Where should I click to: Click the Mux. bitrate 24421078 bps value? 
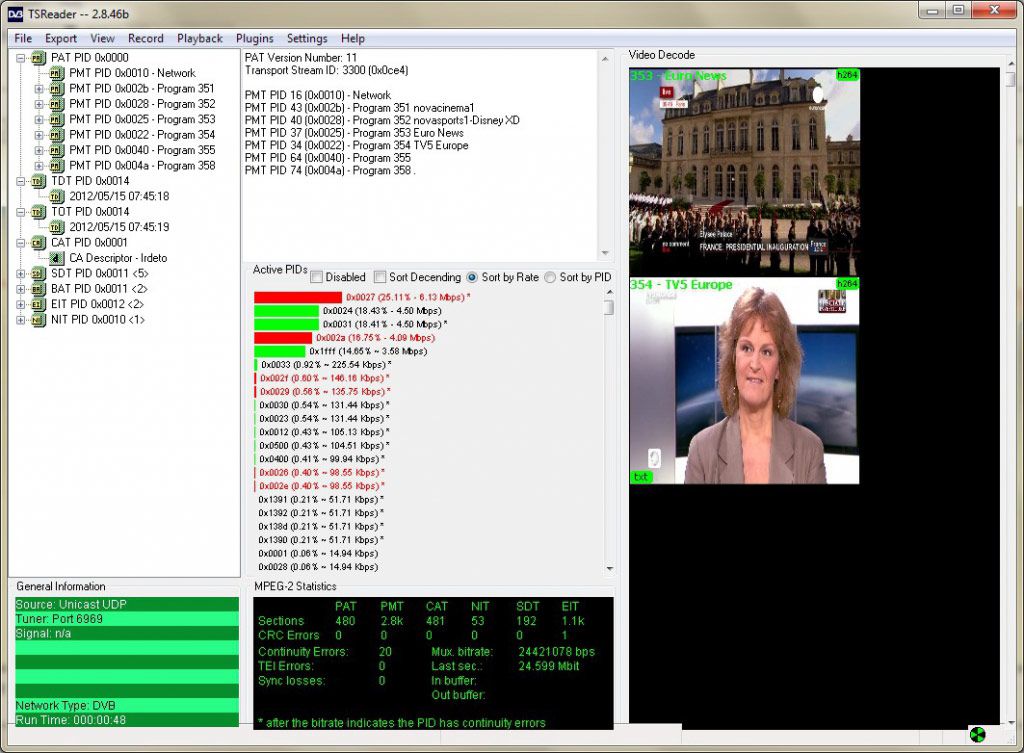pos(556,652)
